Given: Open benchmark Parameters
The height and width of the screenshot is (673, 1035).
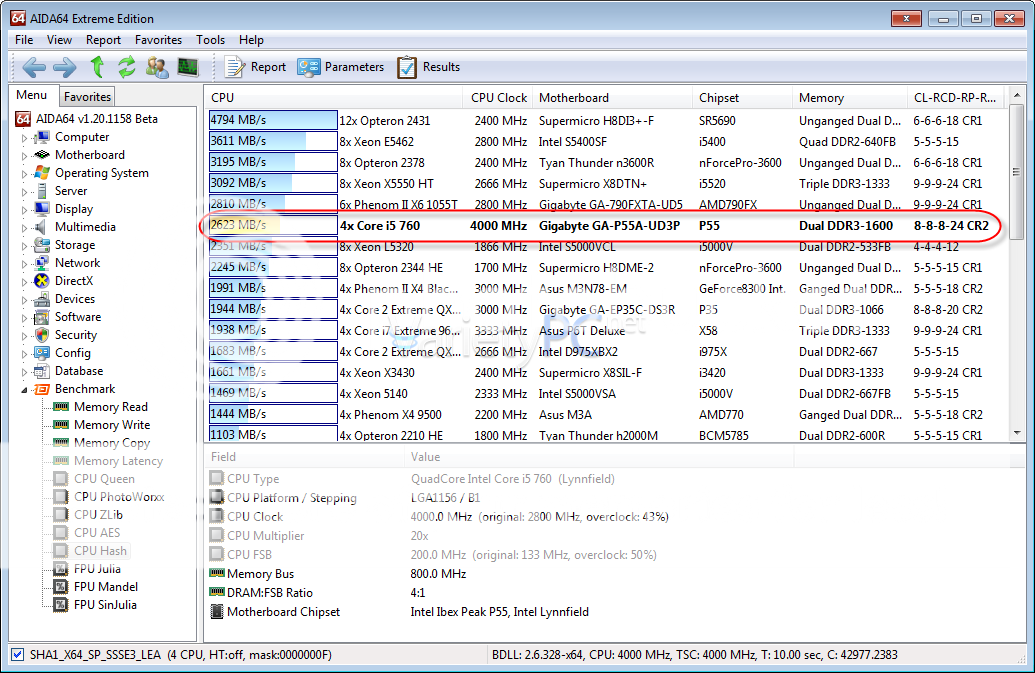Looking at the screenshot, I should click(x=341, y=67).
